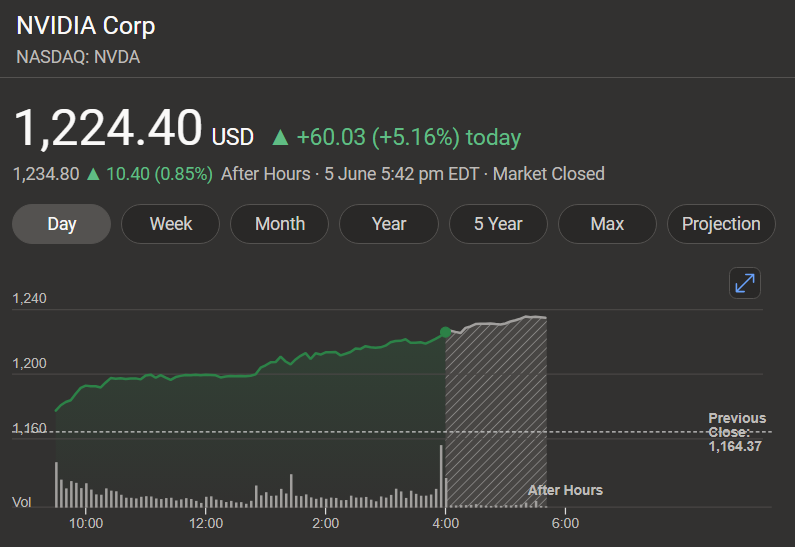Click the hatched After Hours chart region

coord(496,416)
